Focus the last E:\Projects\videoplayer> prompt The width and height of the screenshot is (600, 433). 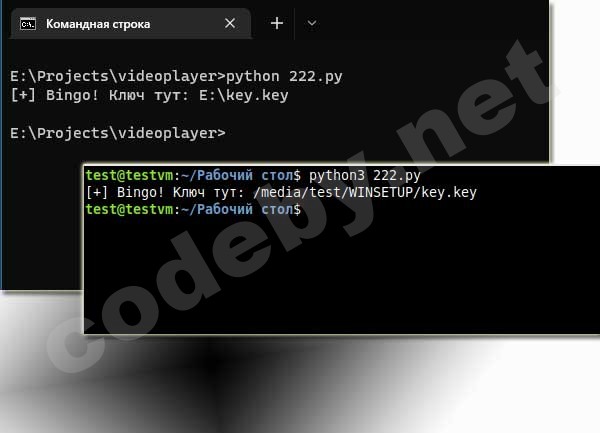point(118,133)
